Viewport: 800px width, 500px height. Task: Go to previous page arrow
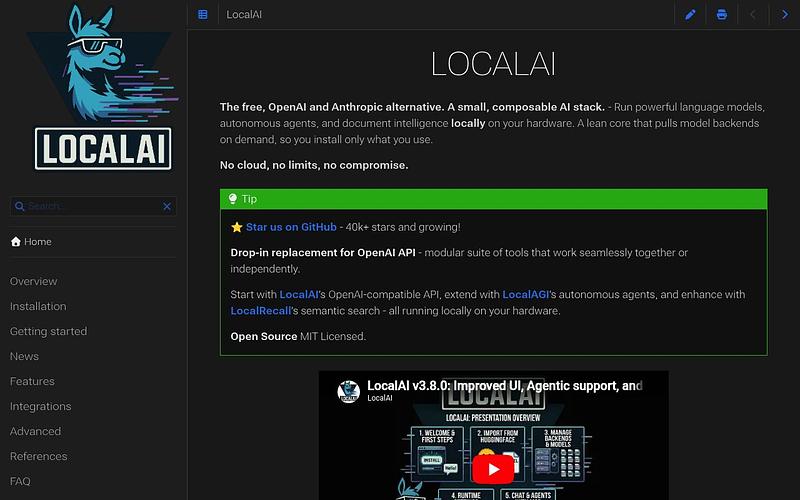[x=753, y=14]
